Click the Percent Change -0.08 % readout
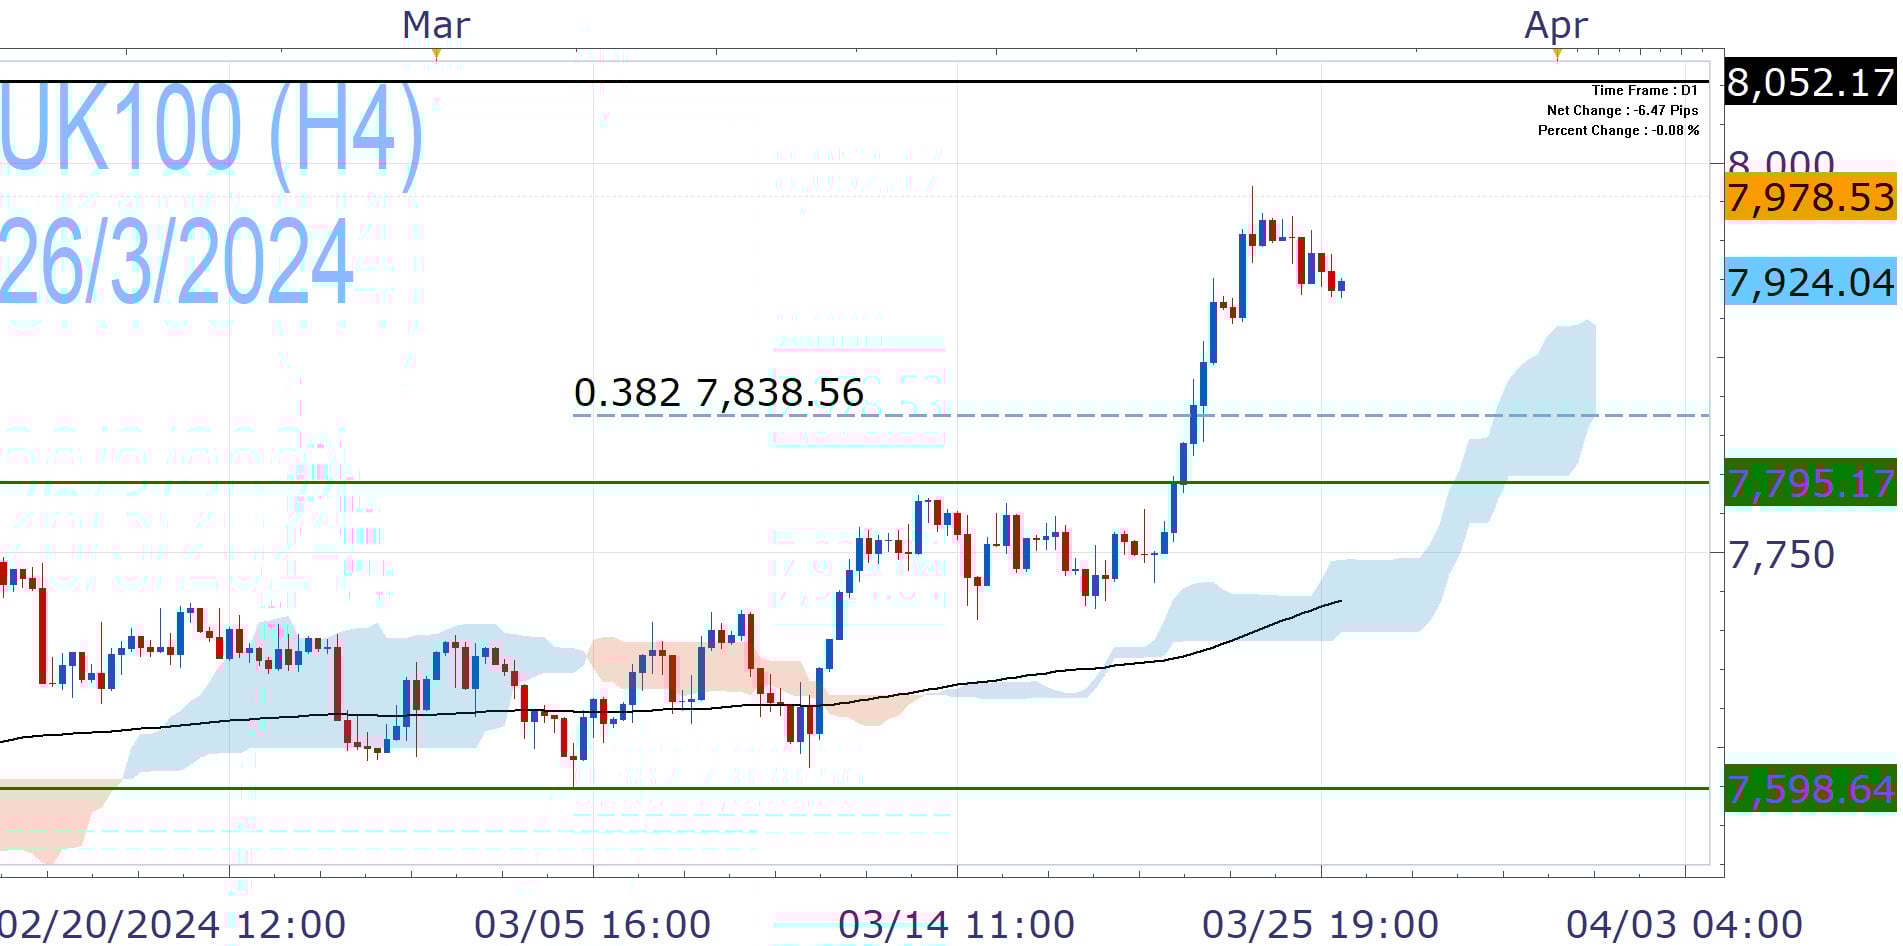Screen dimensions: 1903x946 pos(1618,130)
